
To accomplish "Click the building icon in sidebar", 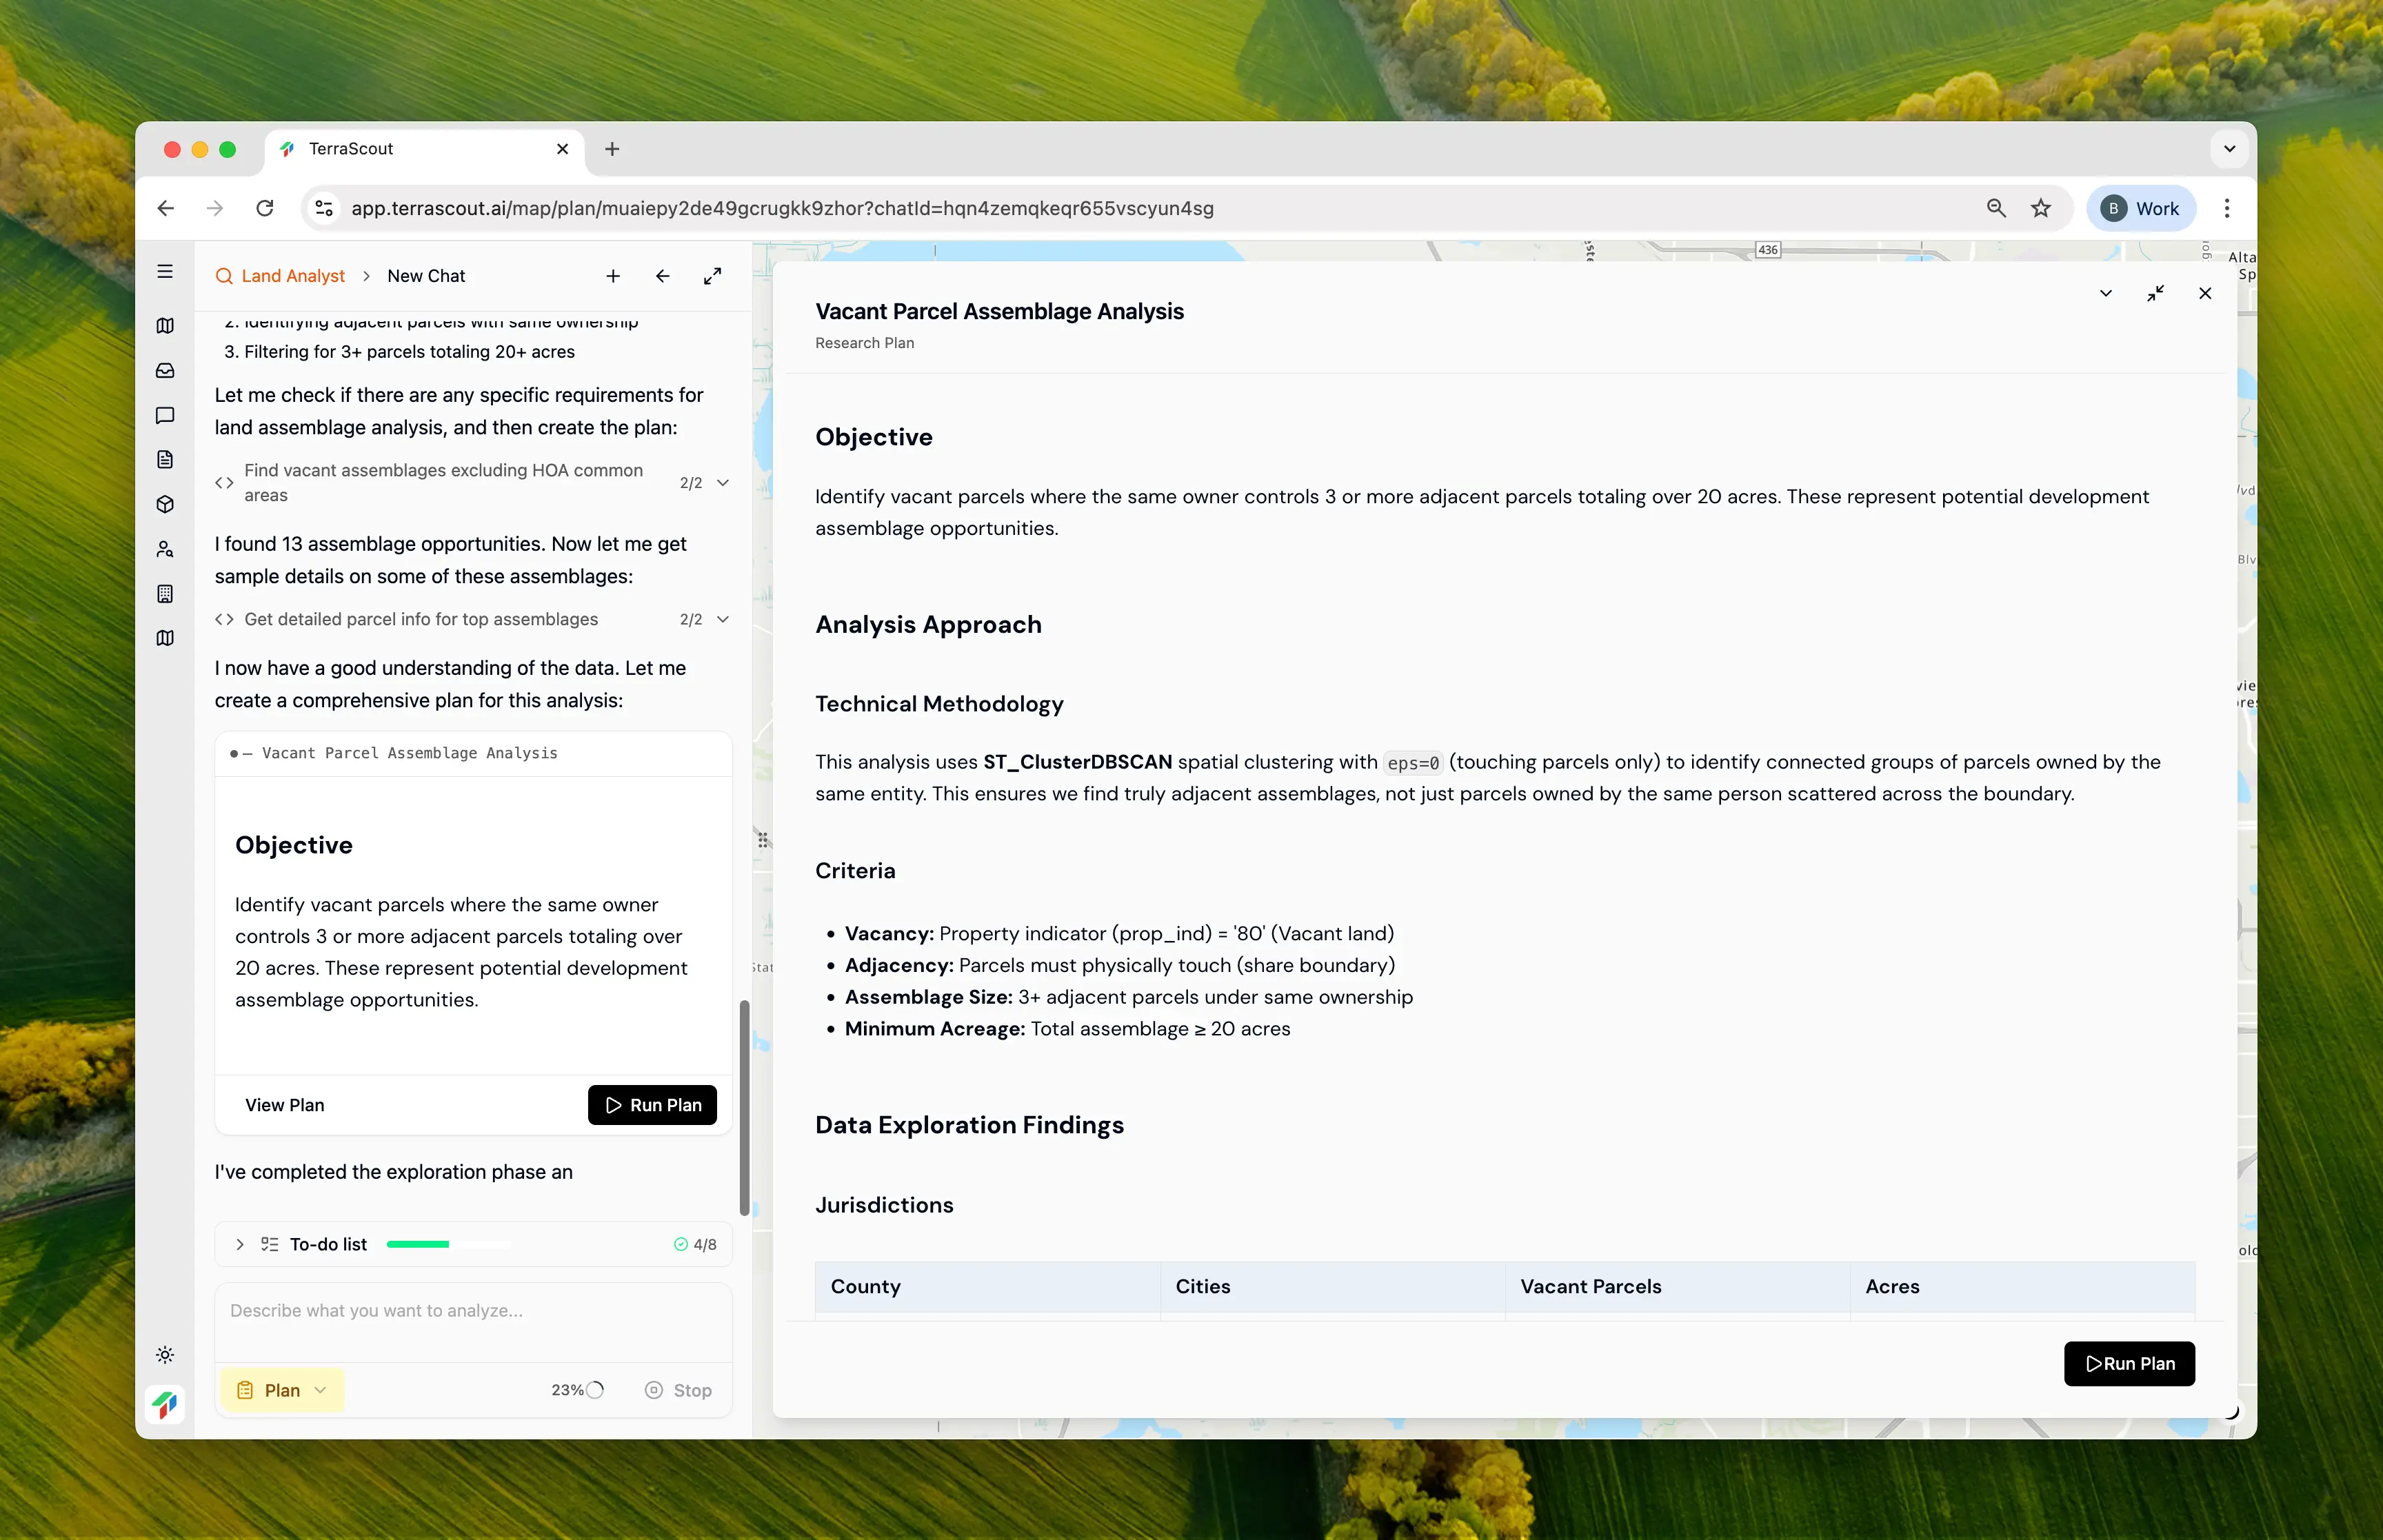I will [x=165, y=593].
